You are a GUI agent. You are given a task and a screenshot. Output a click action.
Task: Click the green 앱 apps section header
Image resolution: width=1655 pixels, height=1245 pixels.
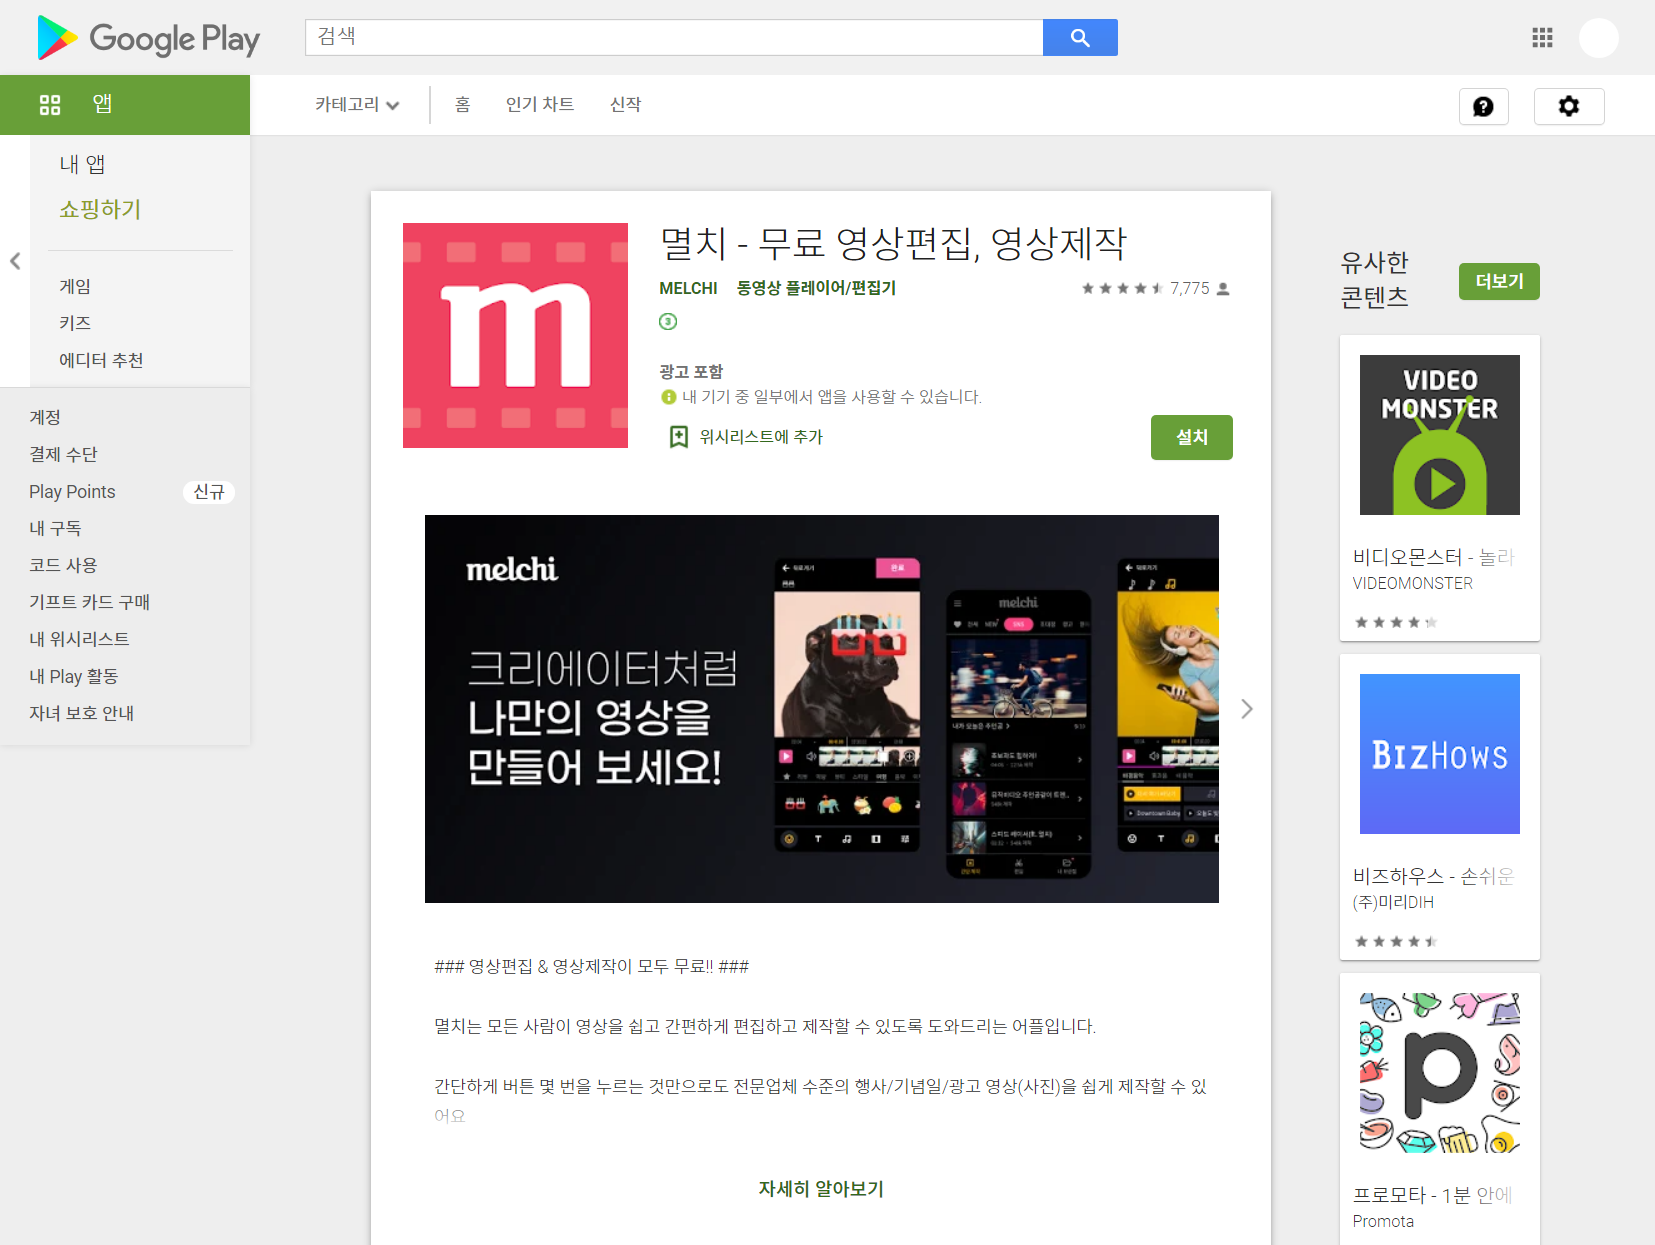tap(125, 105)
